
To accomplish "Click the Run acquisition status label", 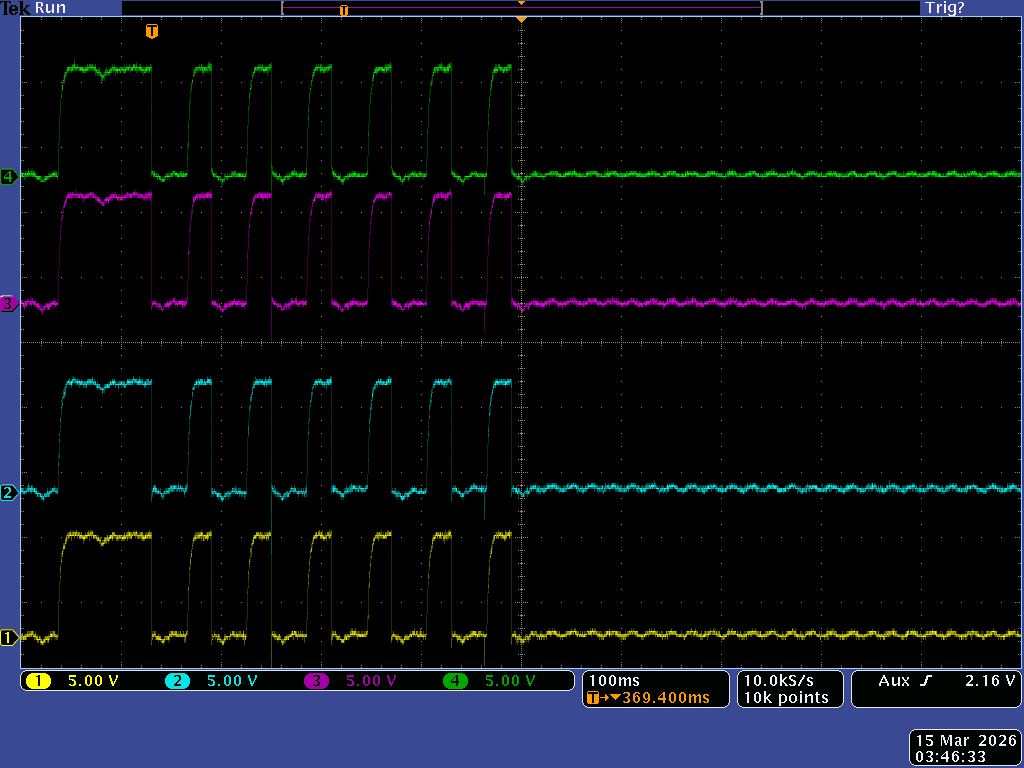I will pyautogui.click(x=50, y=8).
